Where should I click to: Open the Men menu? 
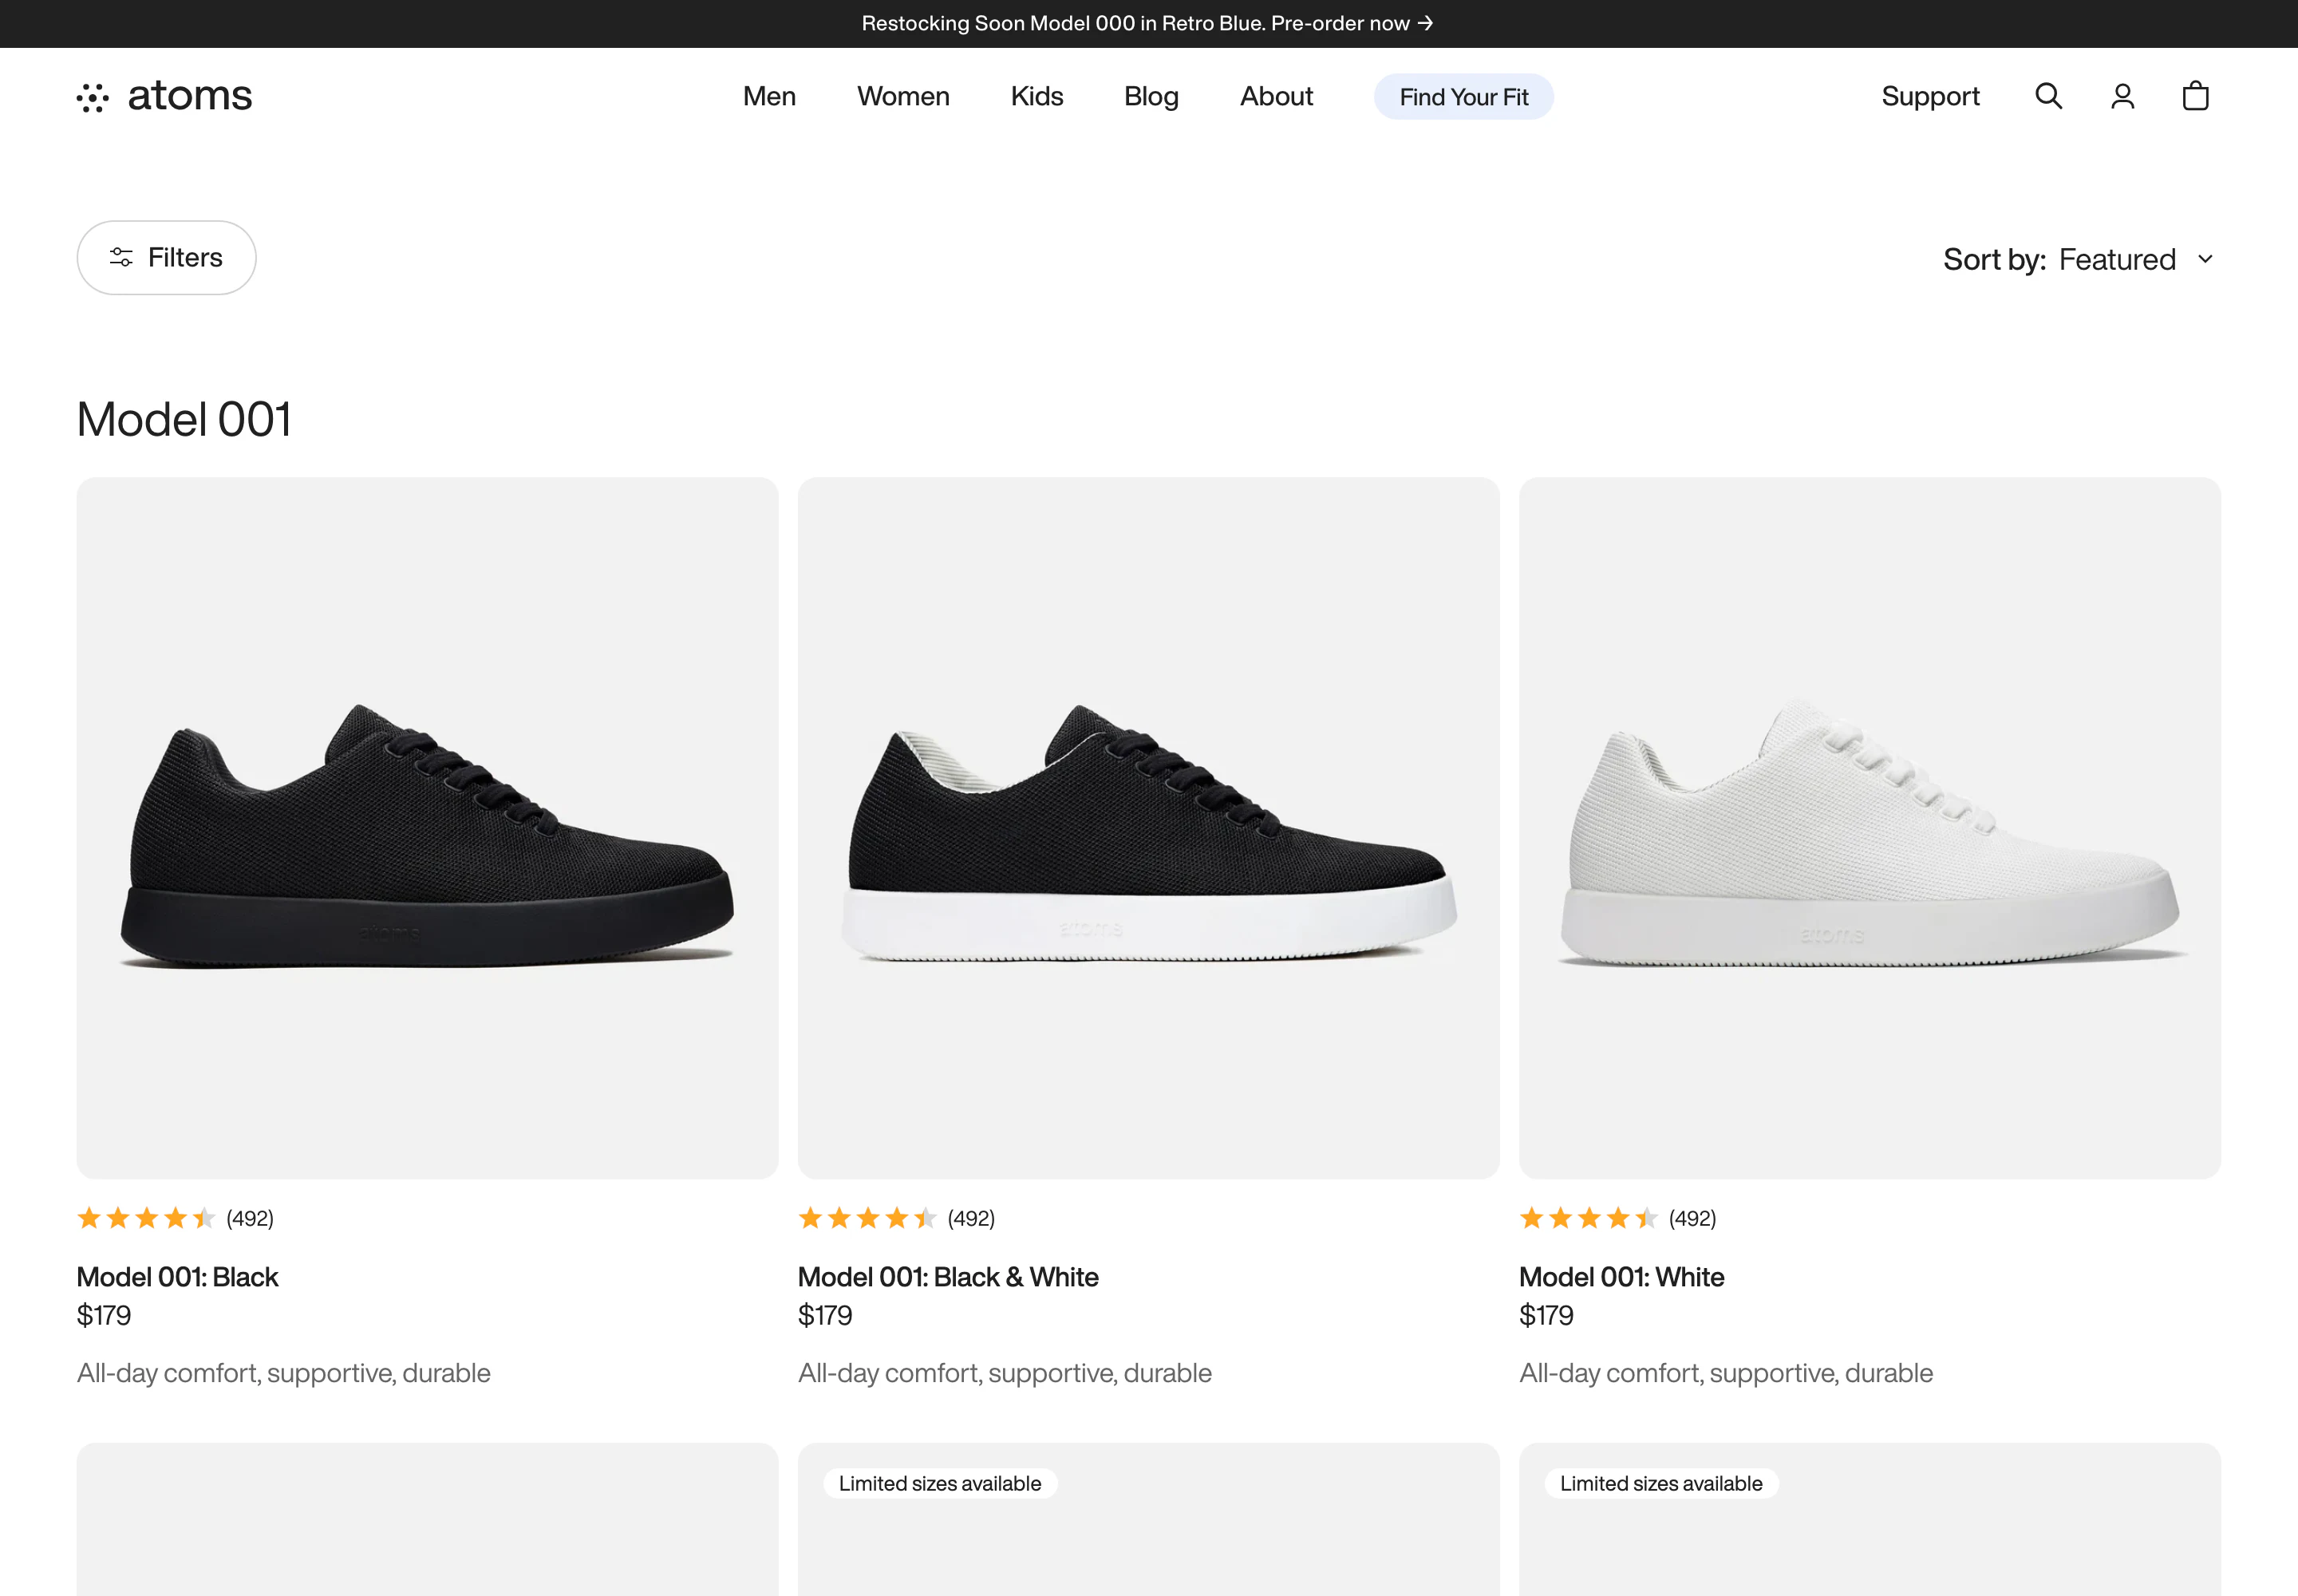(x=769, y=96)
